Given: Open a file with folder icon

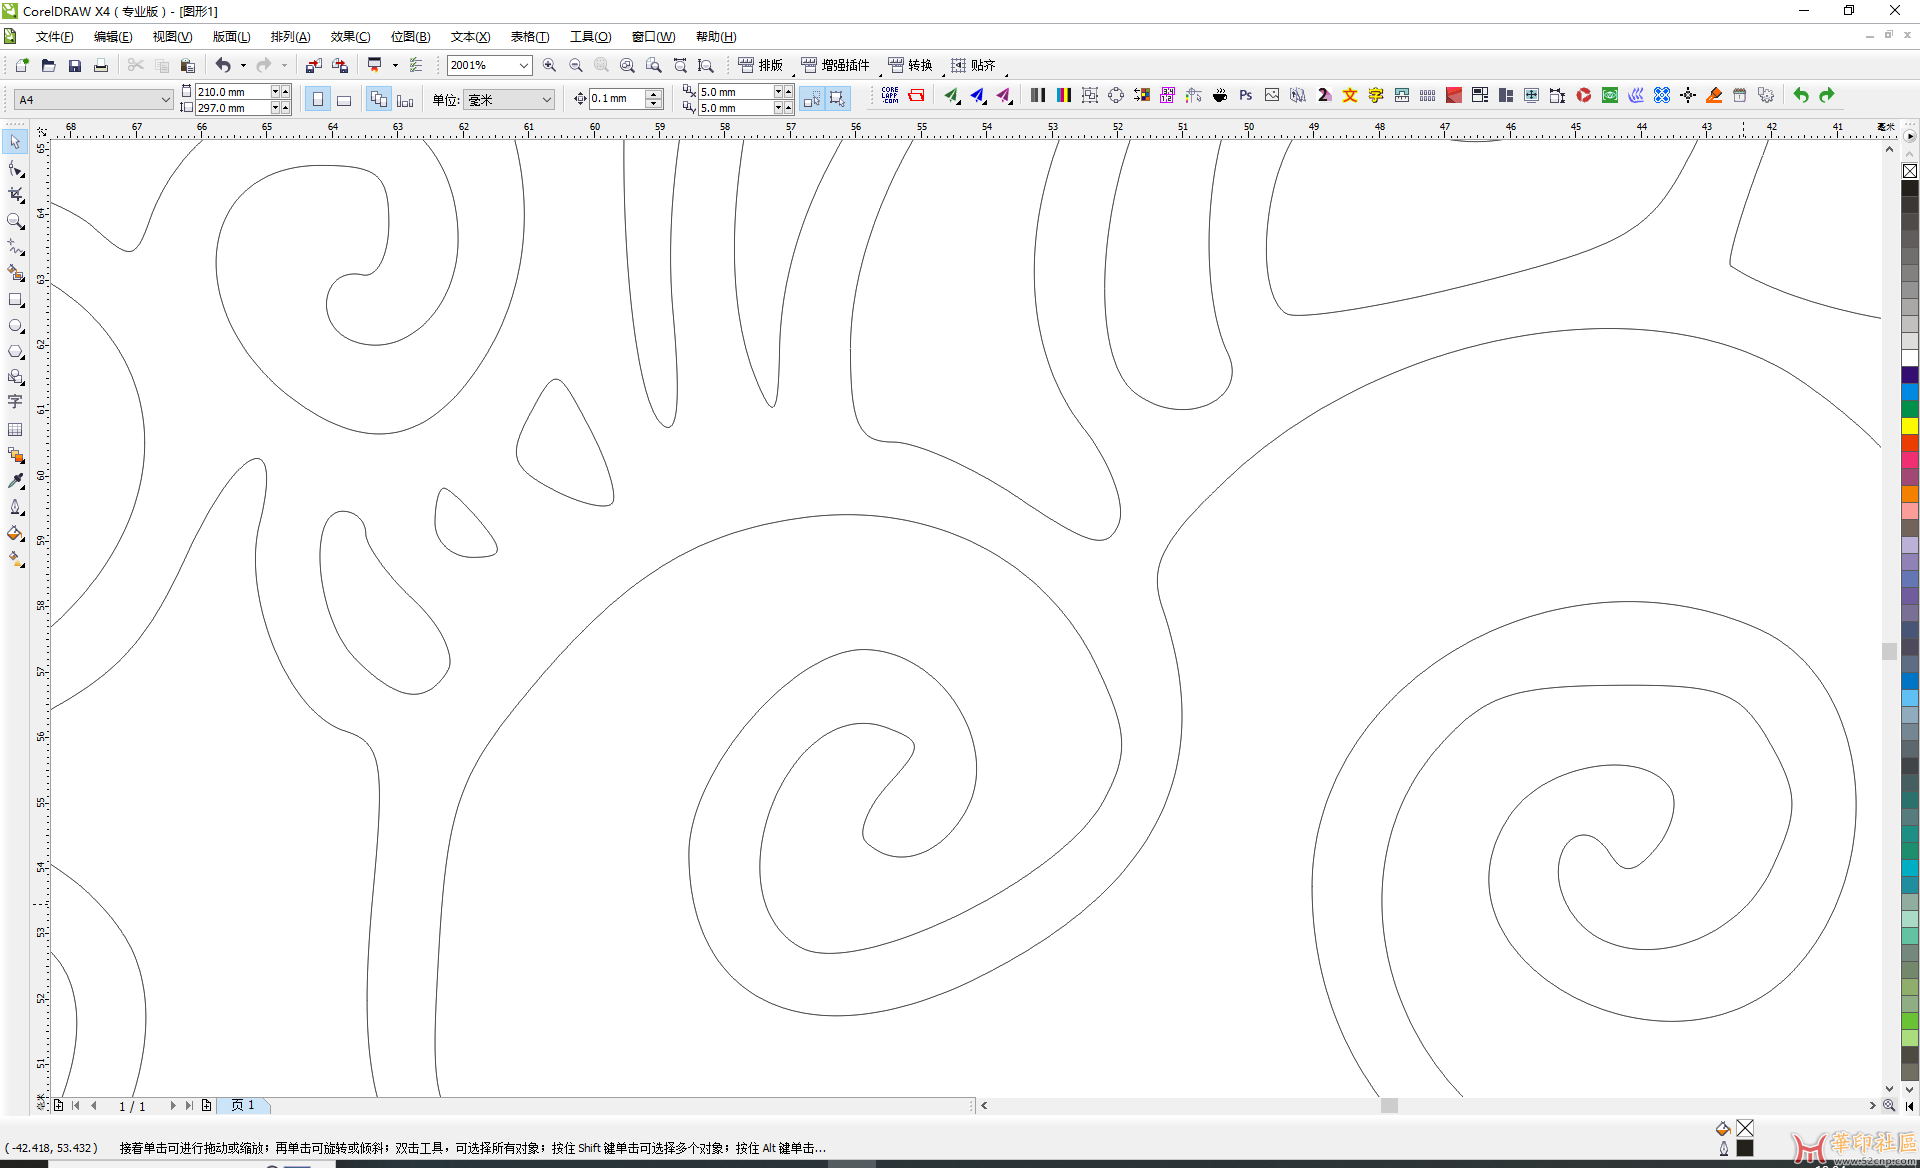Looking at the screenshot, I should (48, 65).
